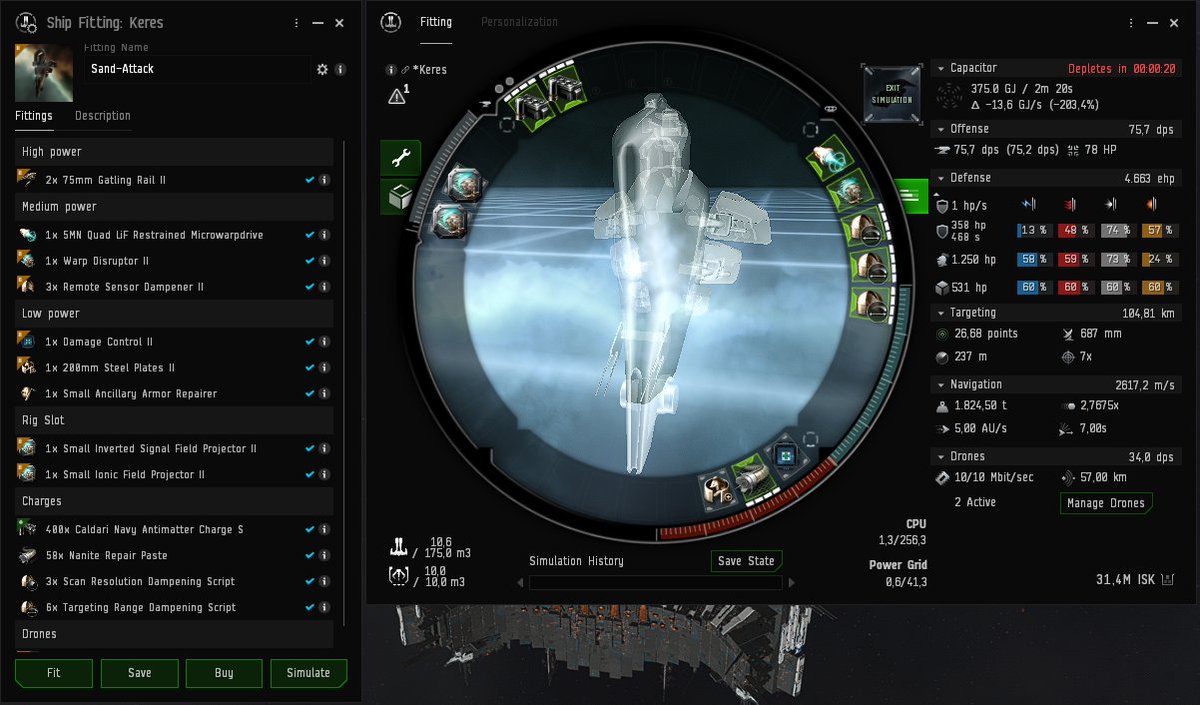
Task: Click shield EM resistance 13% bar
Action: click(1033, 231)
